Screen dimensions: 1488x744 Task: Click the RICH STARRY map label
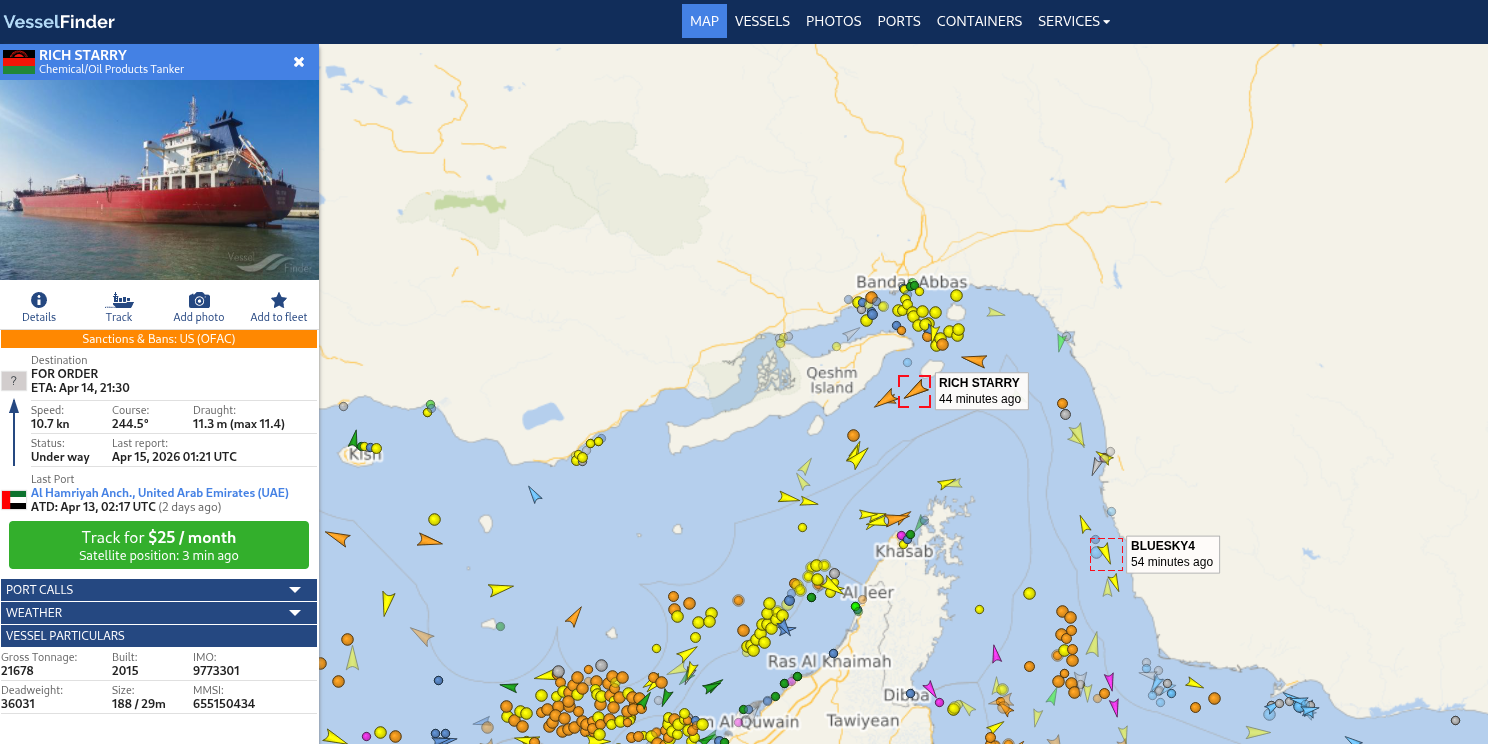(x=981, y=391)
